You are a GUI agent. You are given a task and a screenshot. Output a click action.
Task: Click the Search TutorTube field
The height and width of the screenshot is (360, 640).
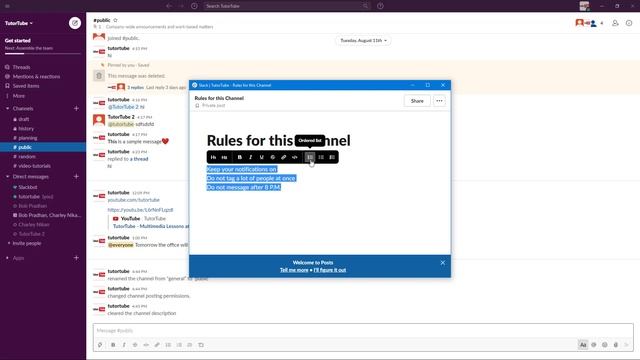pos(287,6)
